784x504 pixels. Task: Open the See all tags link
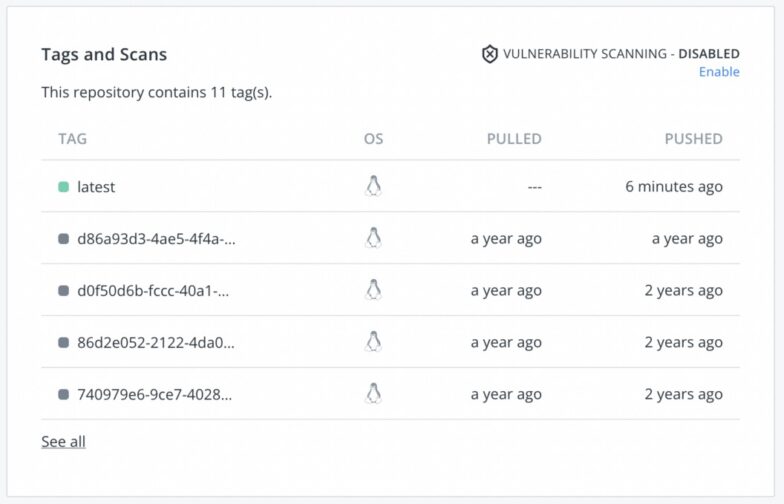(x=64, y=442)
